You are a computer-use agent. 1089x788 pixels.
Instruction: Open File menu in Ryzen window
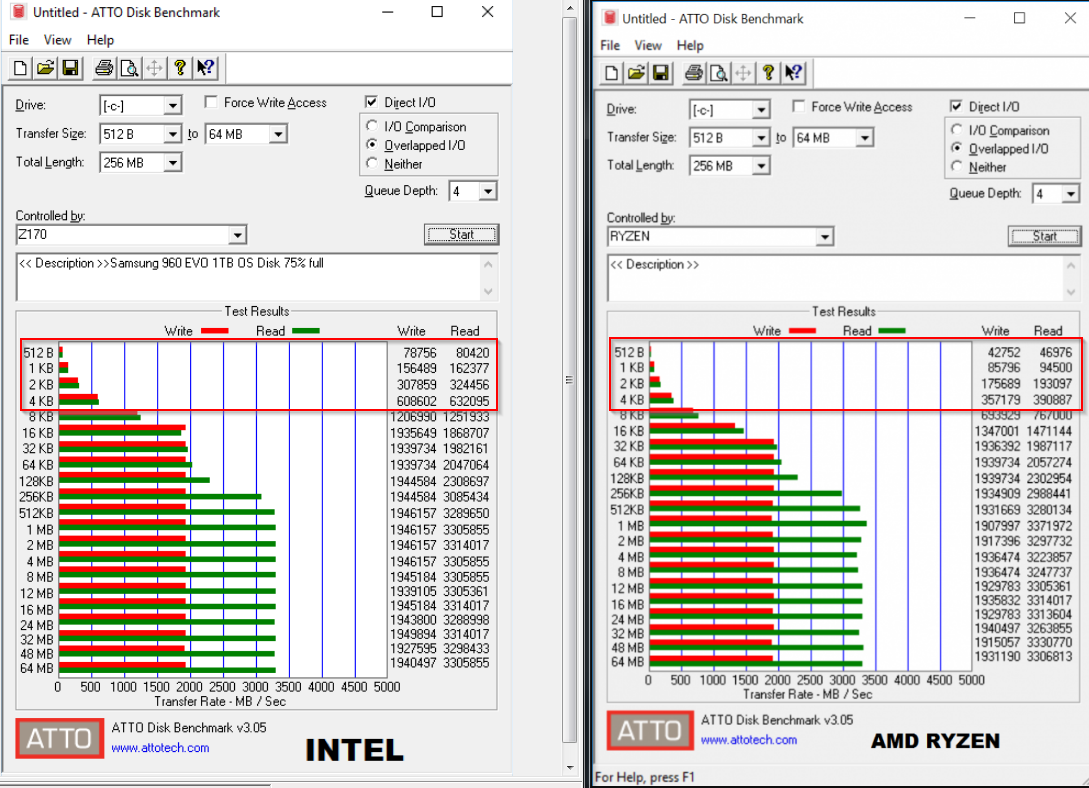[x=610, y=45]
